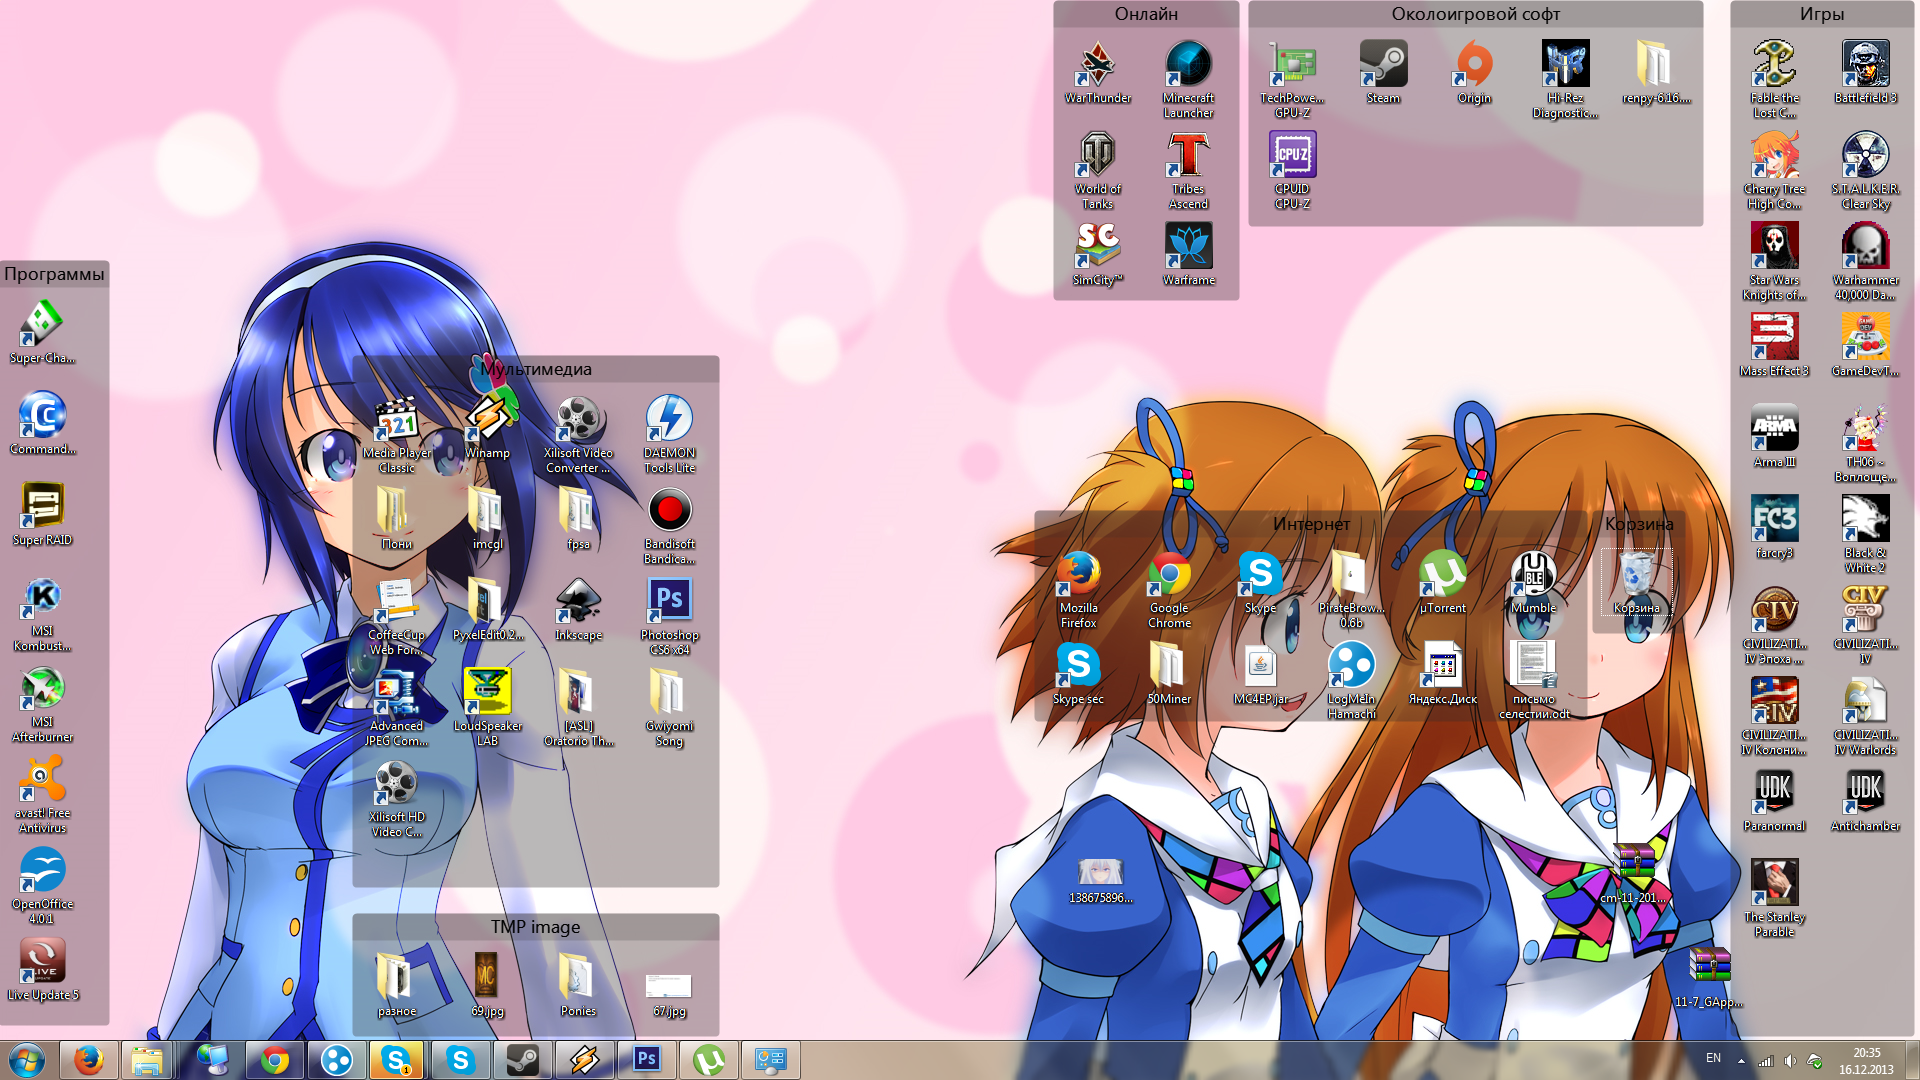Open the Inkscape desktop icon
Image resolution: width=1920 pixels, height=1080 pixels.
578,602
